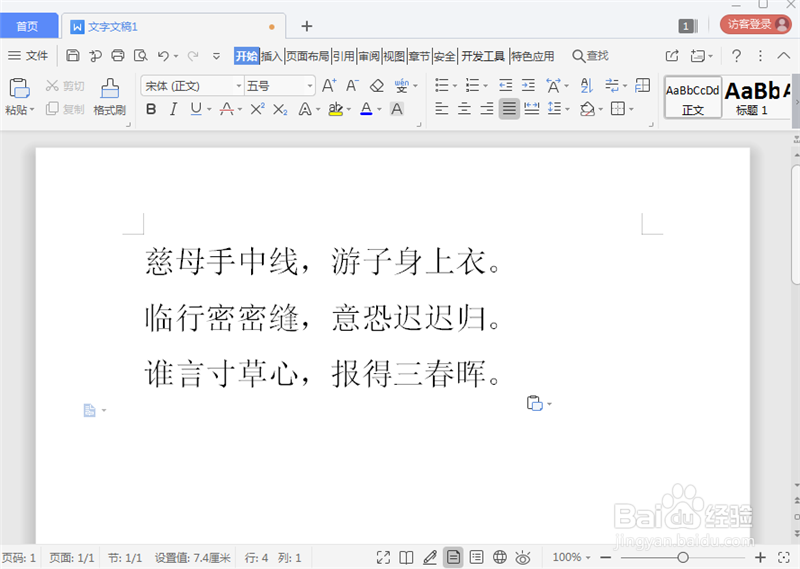
Task: Switch to Web layout view icon
Action: click(500, 557)
